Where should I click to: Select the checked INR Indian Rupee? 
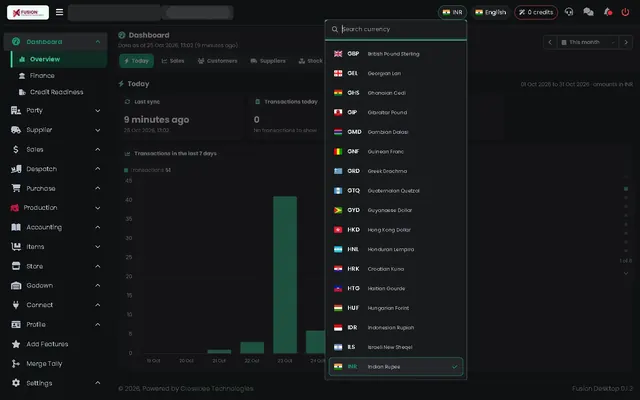click(x=396, y=367)
